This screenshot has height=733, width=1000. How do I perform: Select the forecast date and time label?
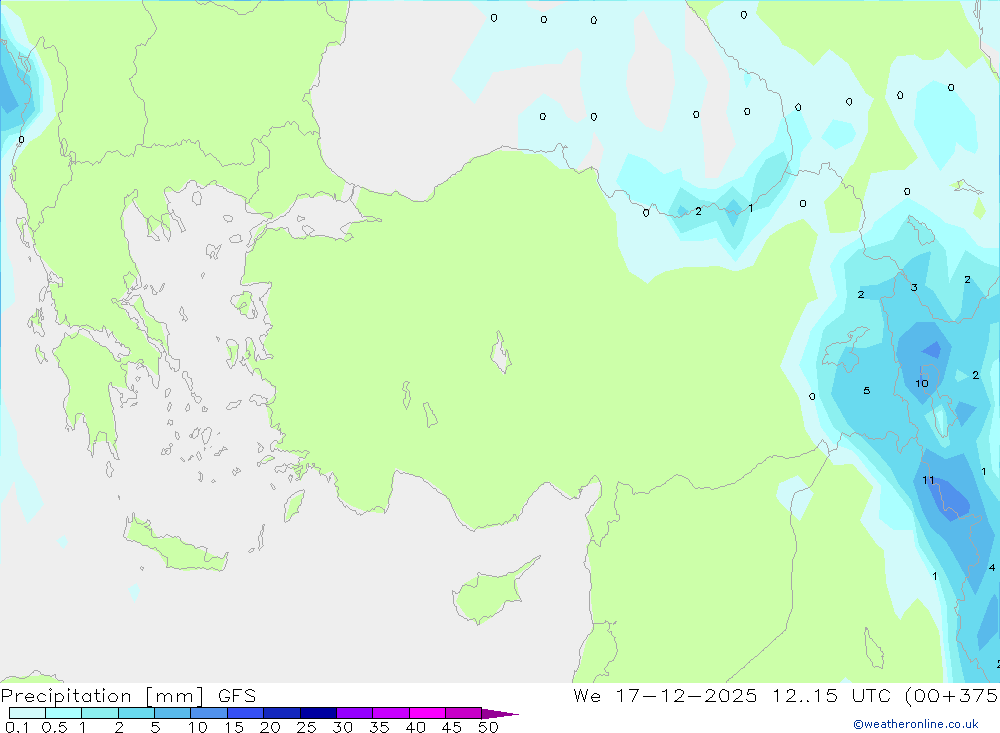[x=785, y=696]
